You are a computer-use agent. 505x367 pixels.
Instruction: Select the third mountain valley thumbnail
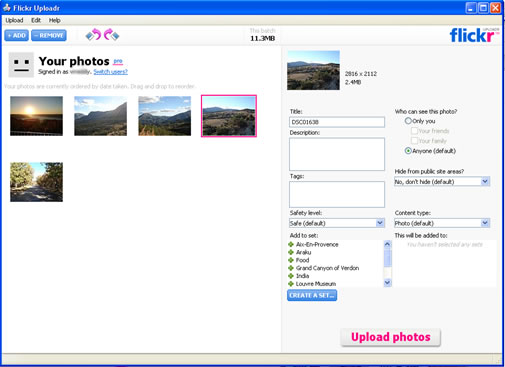[x=165, y=116]
